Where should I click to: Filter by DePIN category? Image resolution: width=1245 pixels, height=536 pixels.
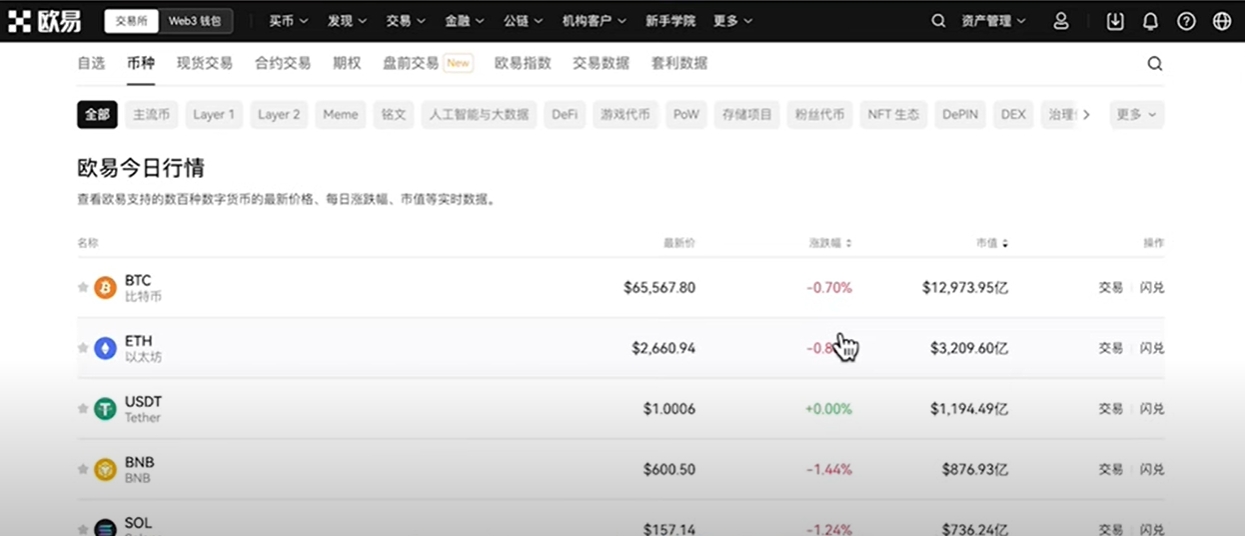(960, 115)
